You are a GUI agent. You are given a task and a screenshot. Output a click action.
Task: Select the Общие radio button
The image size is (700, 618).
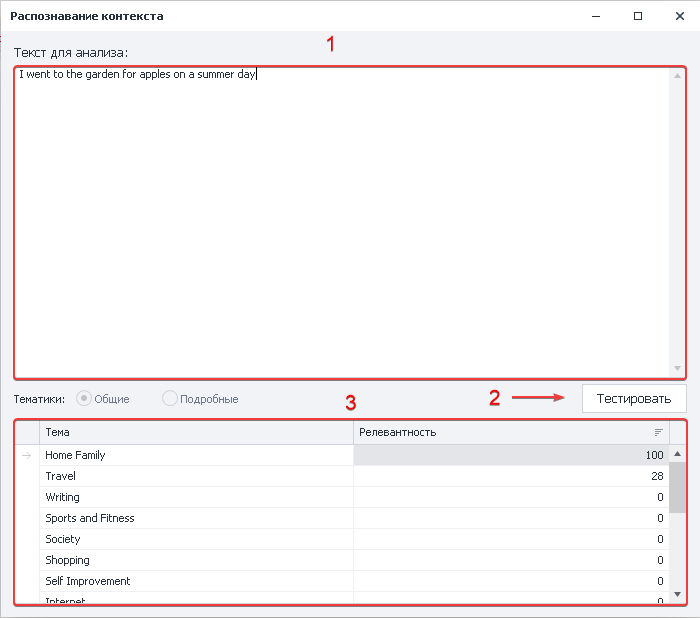85,398
